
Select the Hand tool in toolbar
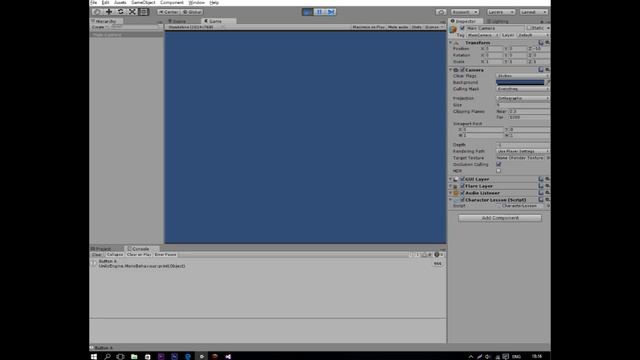click(97, 12)
